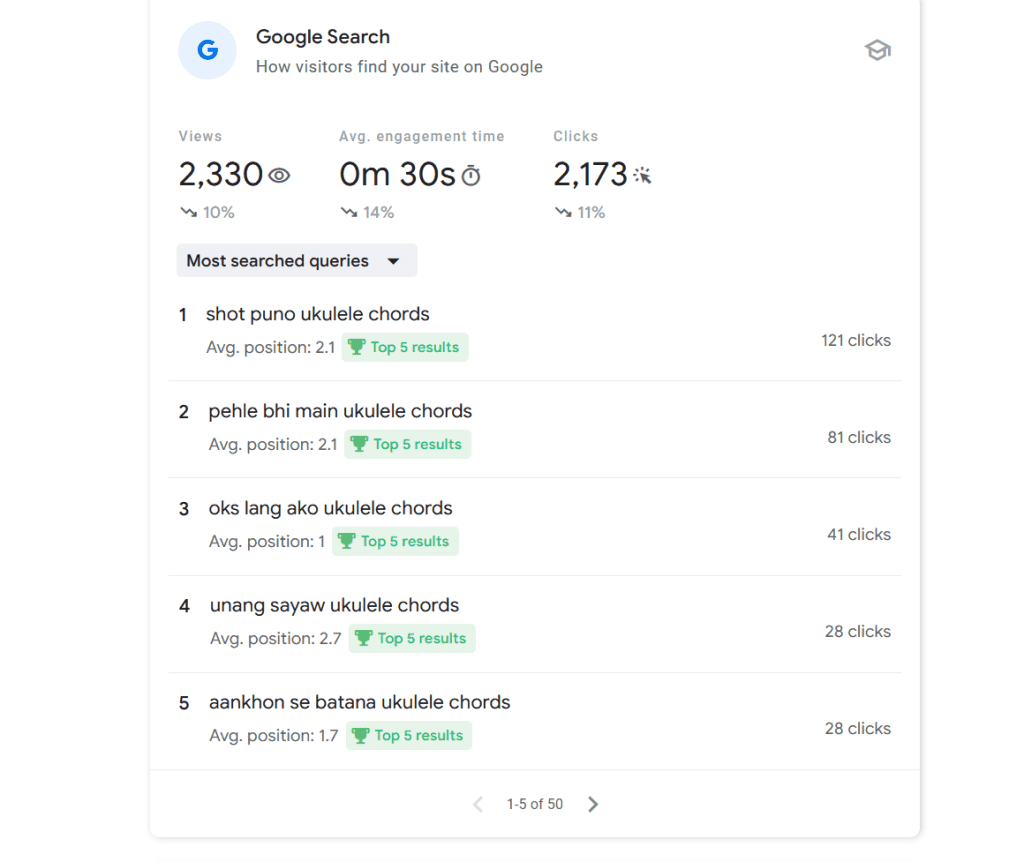Click the eye icon beside Views
The width and height of the screenshot is (1024, 862).
[279, 176]
